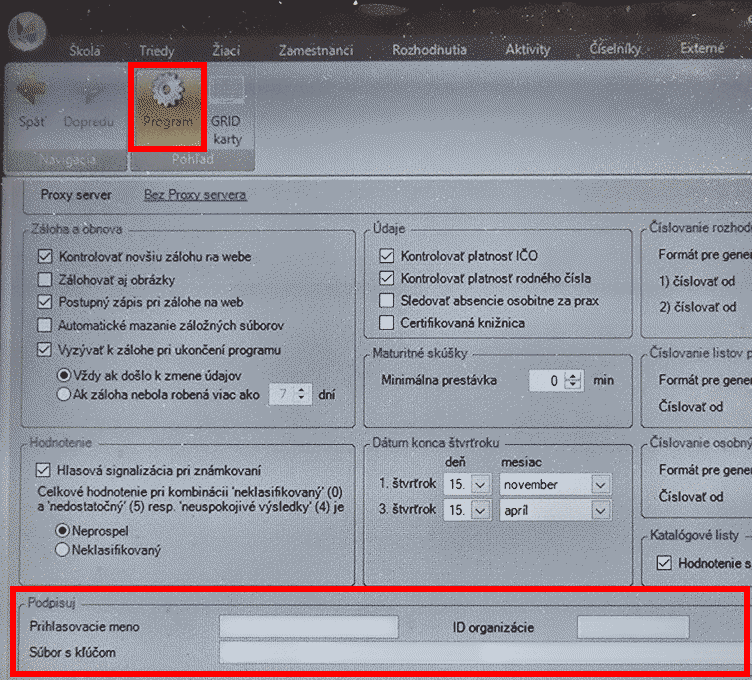Adjust Minimálna prestávka minutes stepper
Screen dimensions: 752x680
(573, 381)
